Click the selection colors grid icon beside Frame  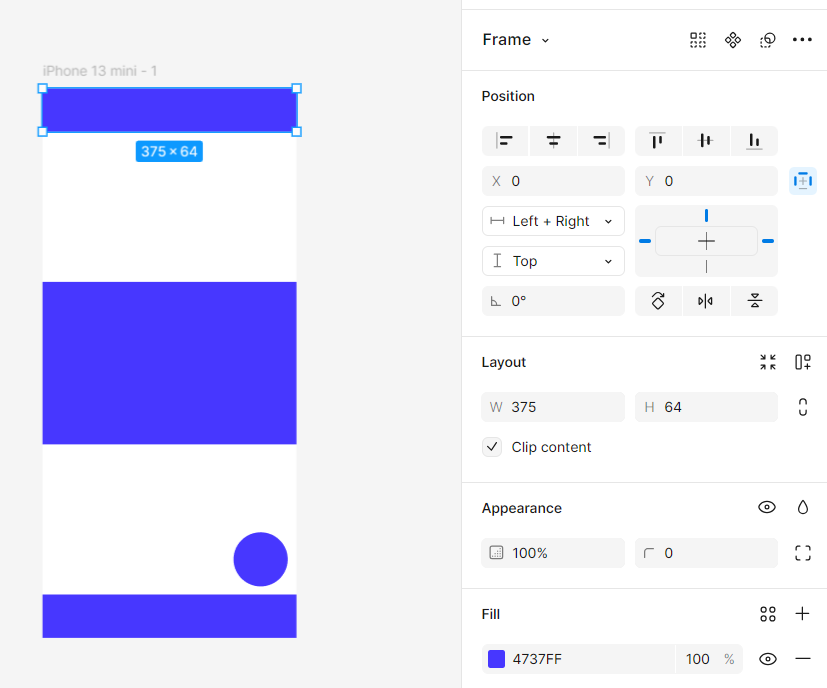(698, 40)
